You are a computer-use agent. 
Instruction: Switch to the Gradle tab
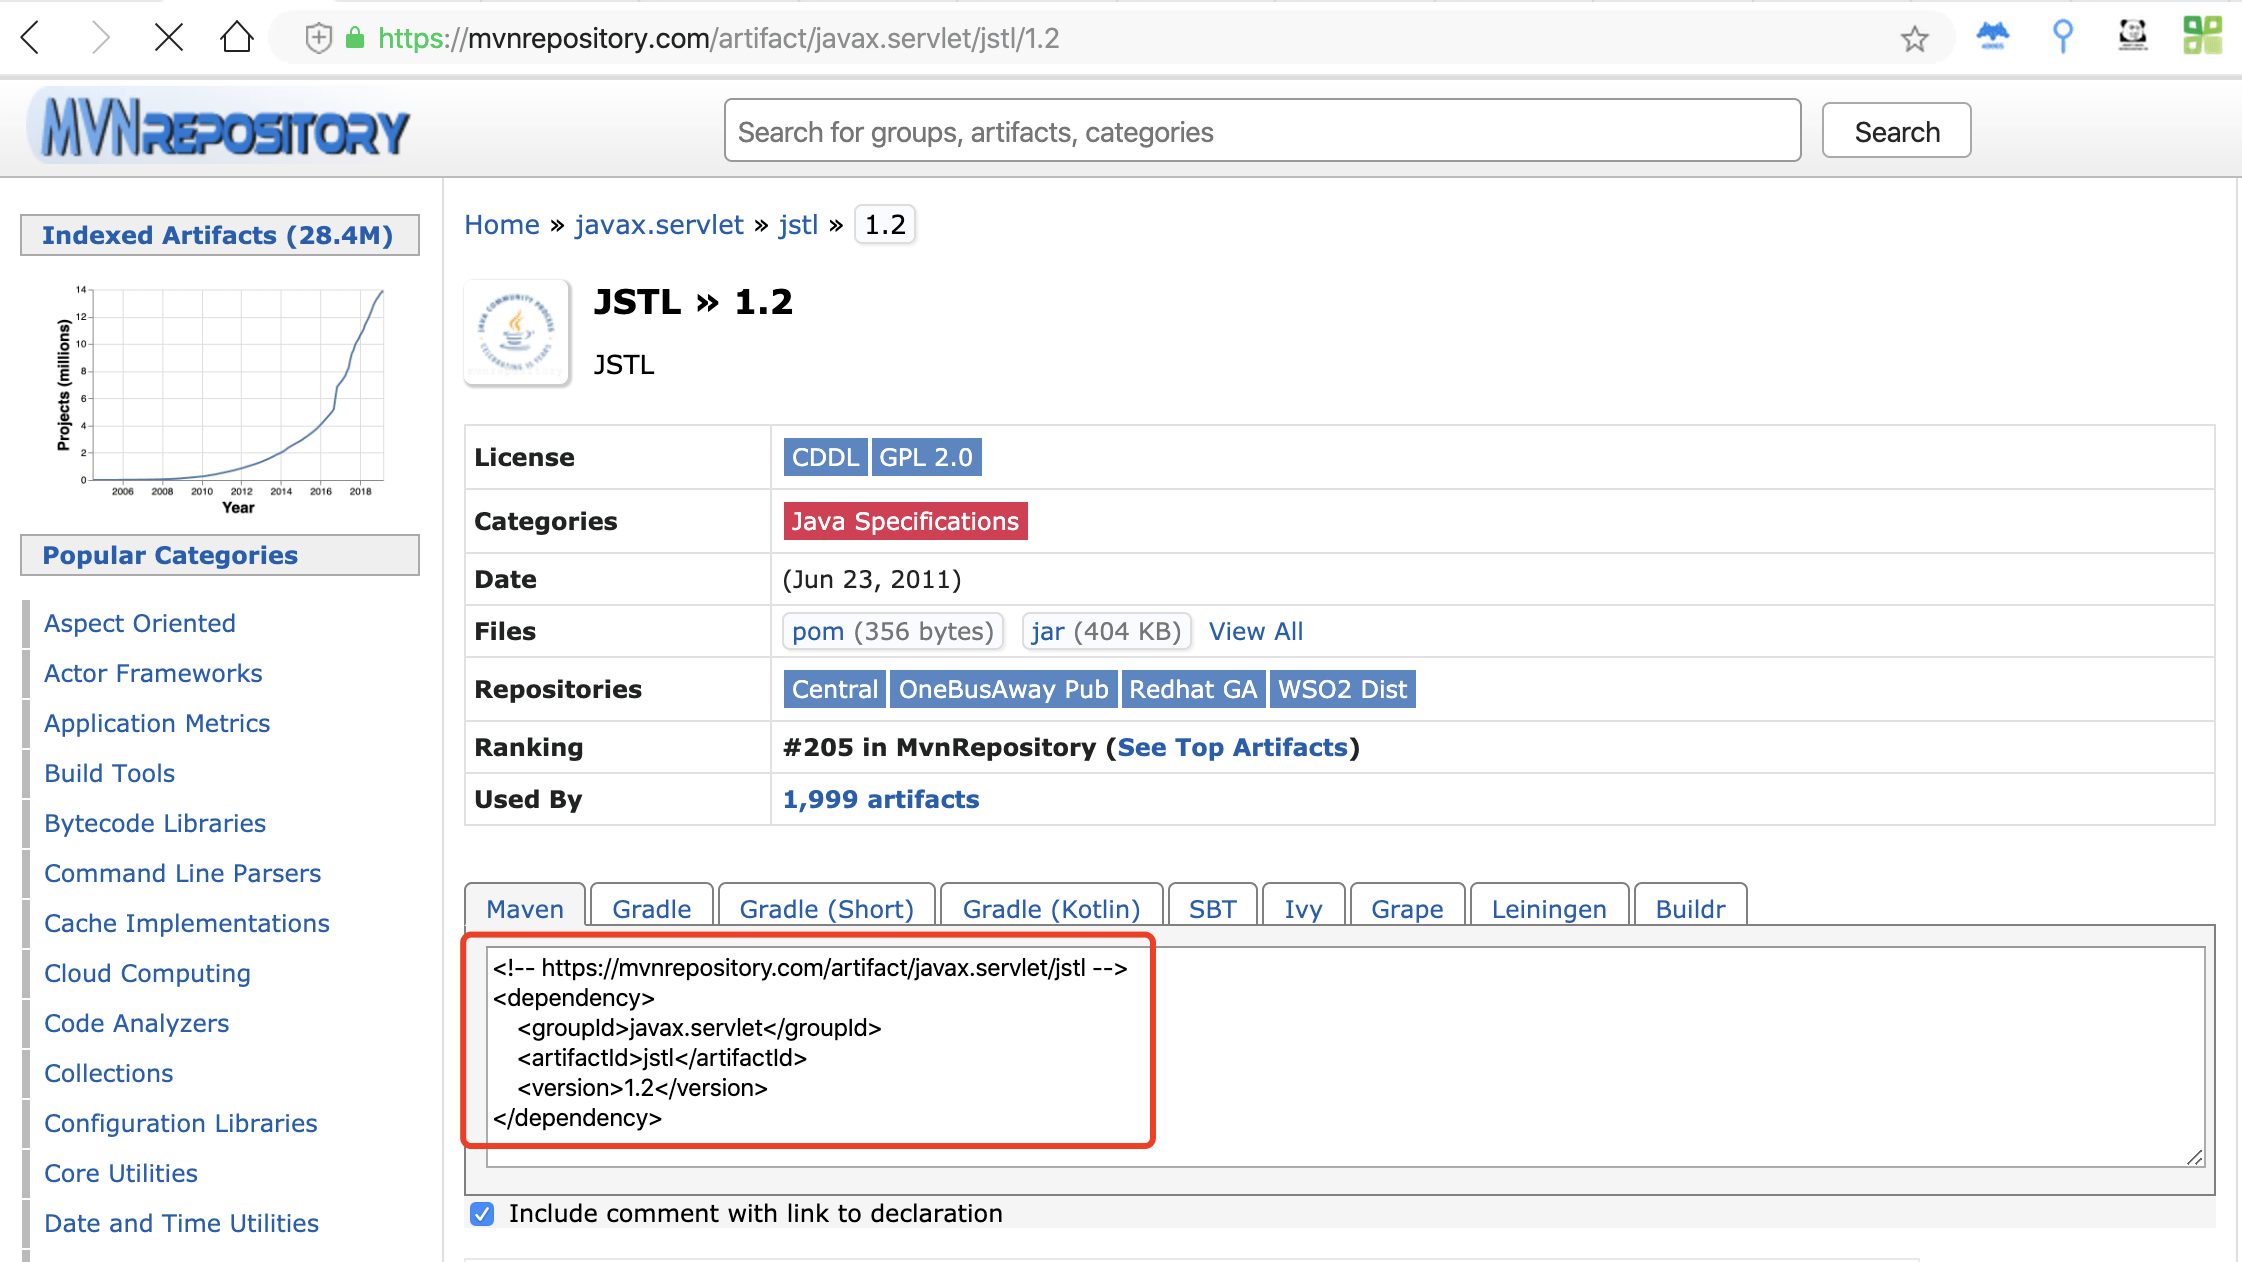(x=651, y=908)
